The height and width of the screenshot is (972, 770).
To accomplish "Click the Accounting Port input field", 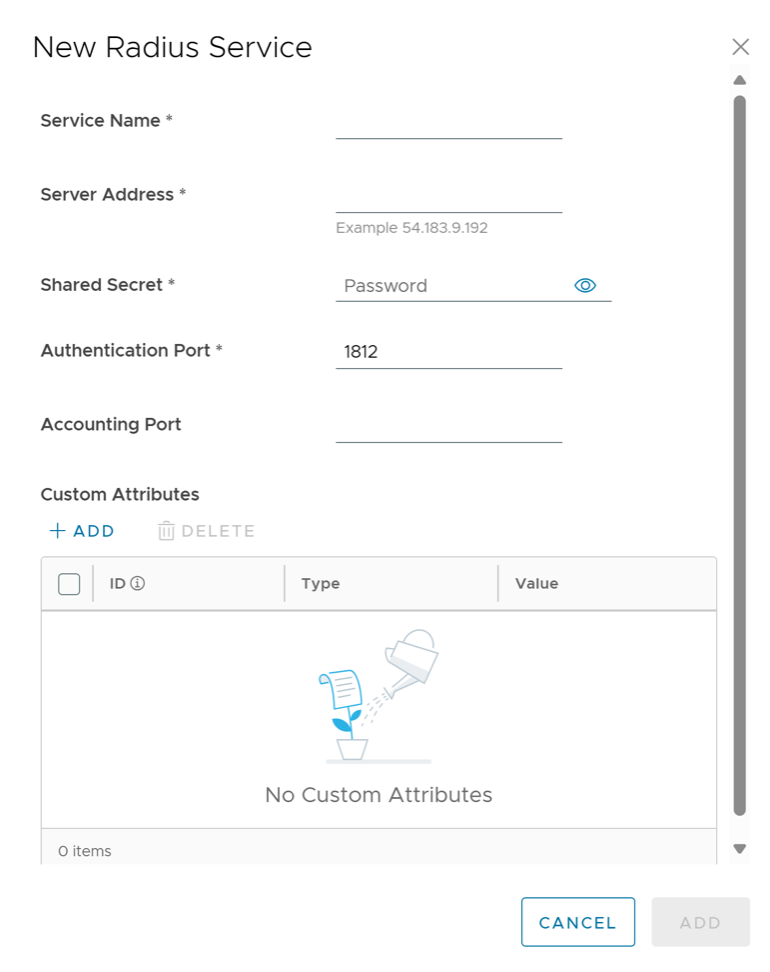I will coord(449,426).
